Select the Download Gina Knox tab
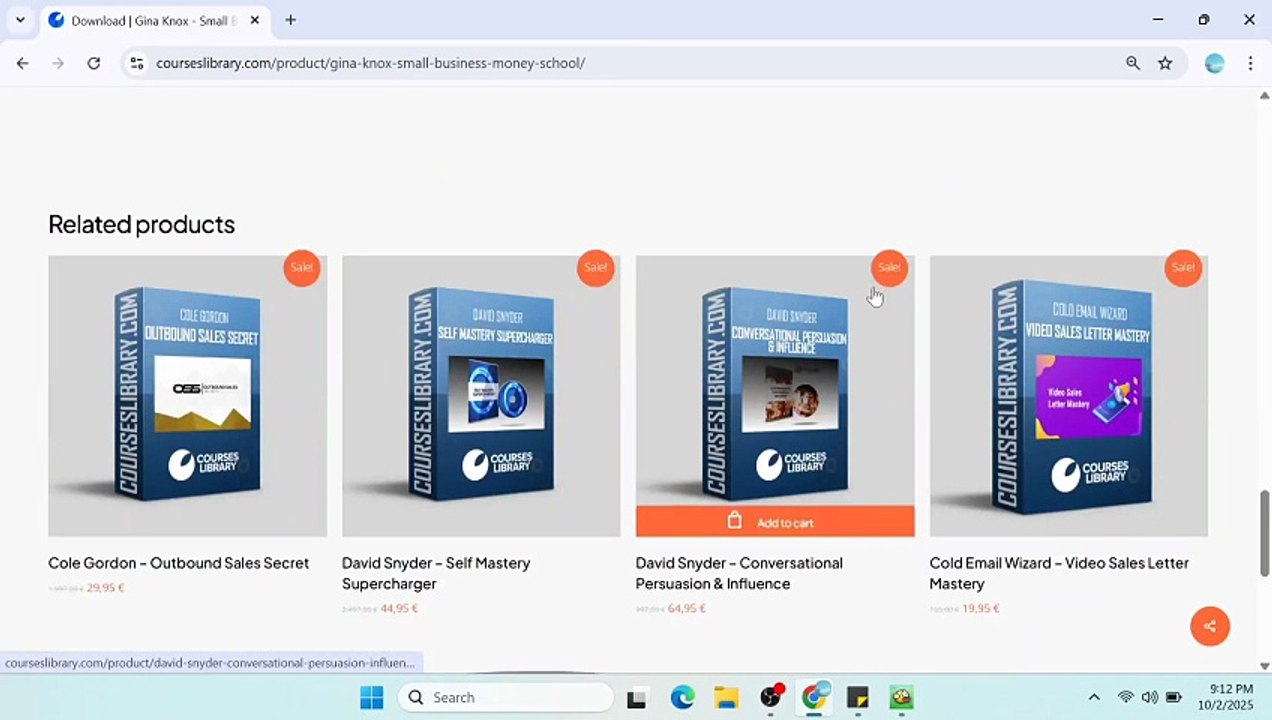The image size is (1272, 720). pos(155,20)
